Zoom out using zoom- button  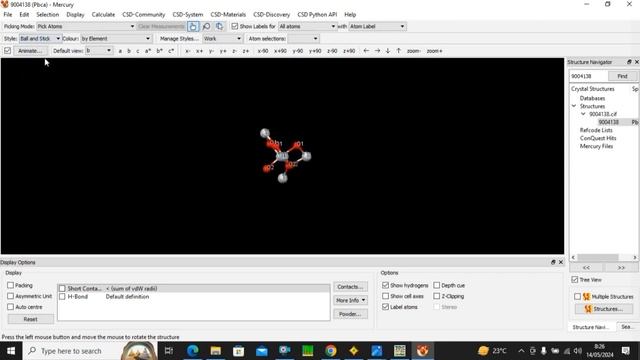click(x=413, y=51)
